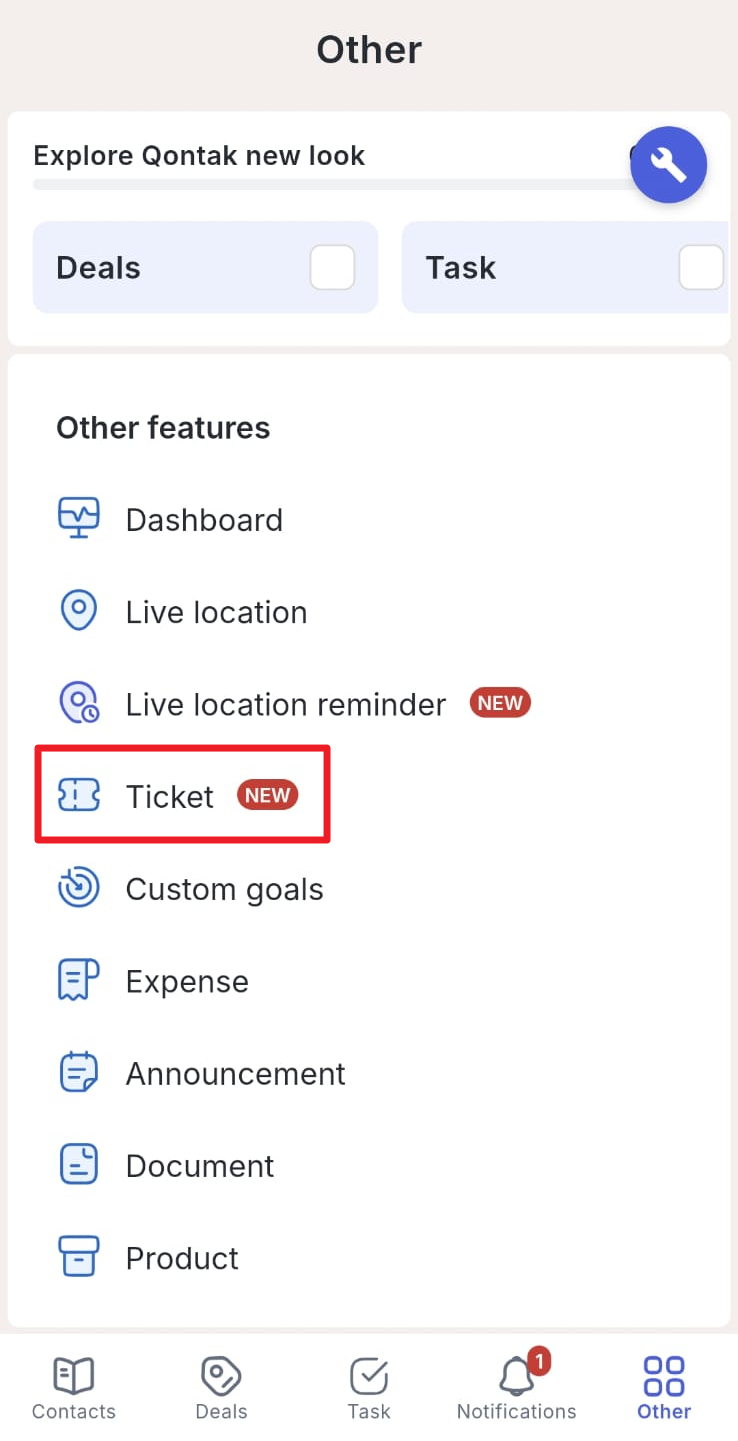Select the Other tab in bottom bar

click(664, 1388)
